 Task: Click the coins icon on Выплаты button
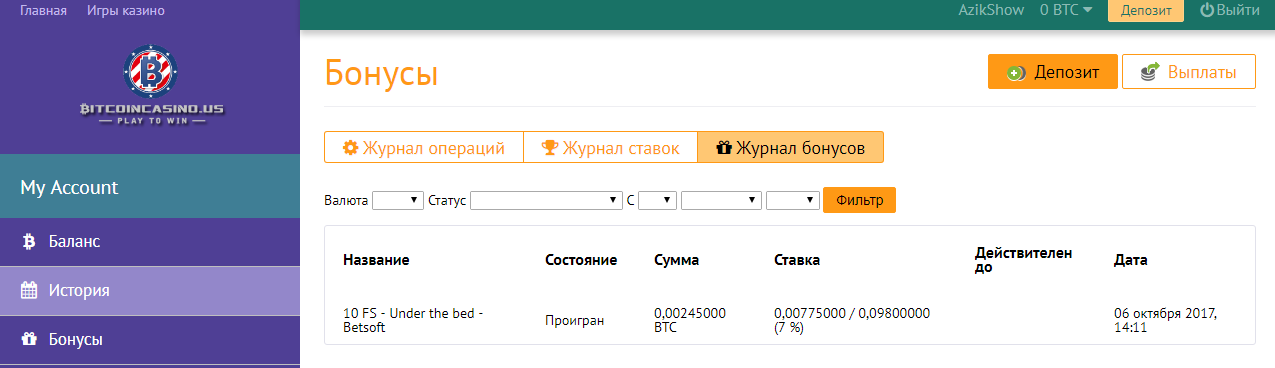1150,72
